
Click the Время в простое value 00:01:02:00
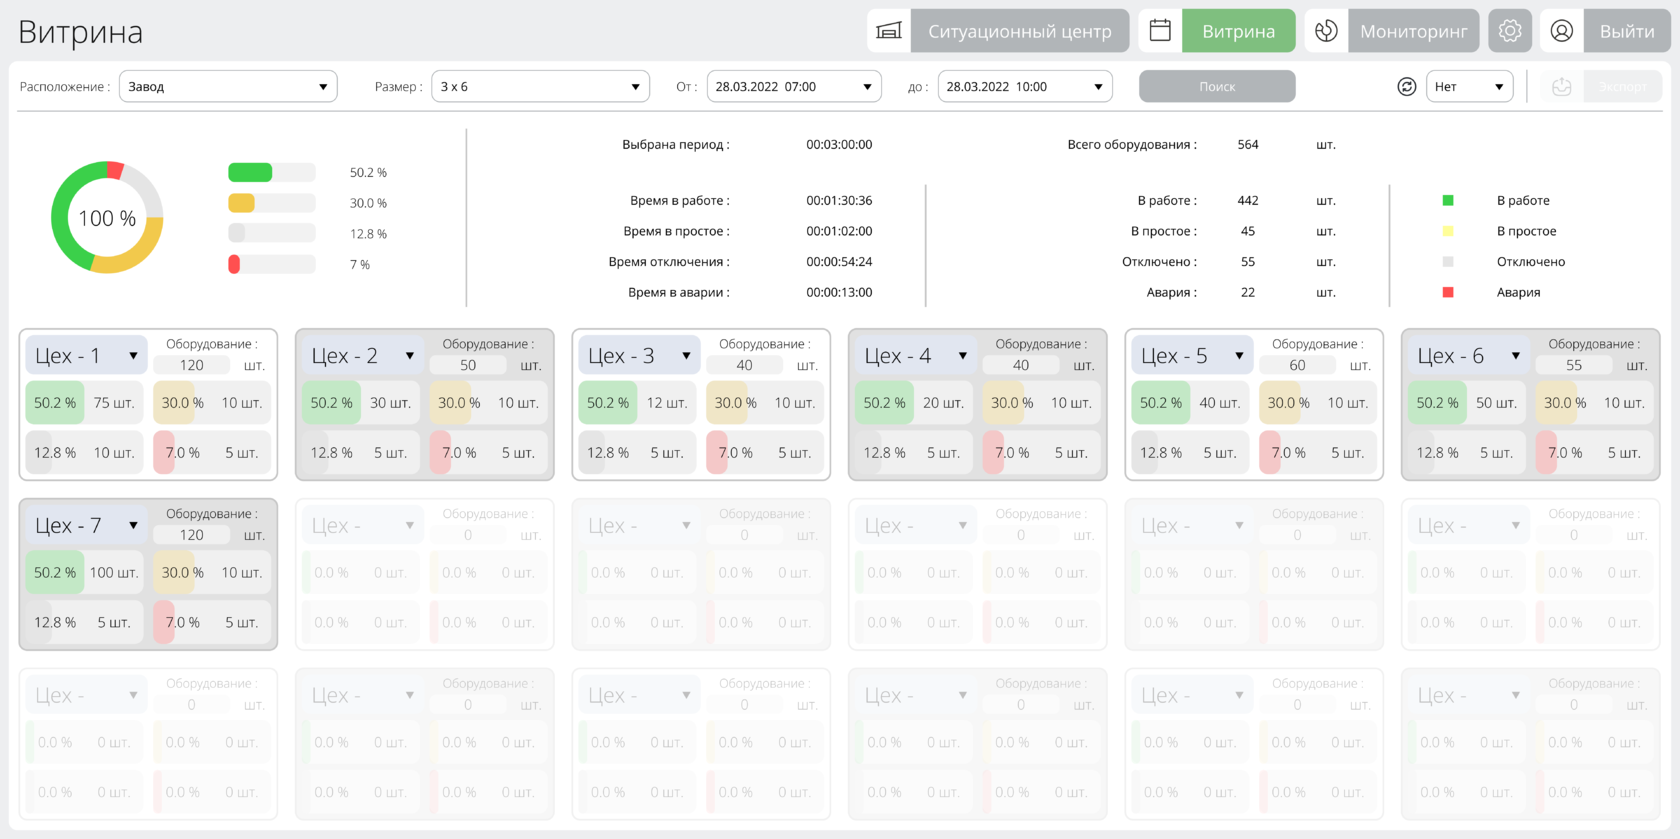tap(839, 231)
